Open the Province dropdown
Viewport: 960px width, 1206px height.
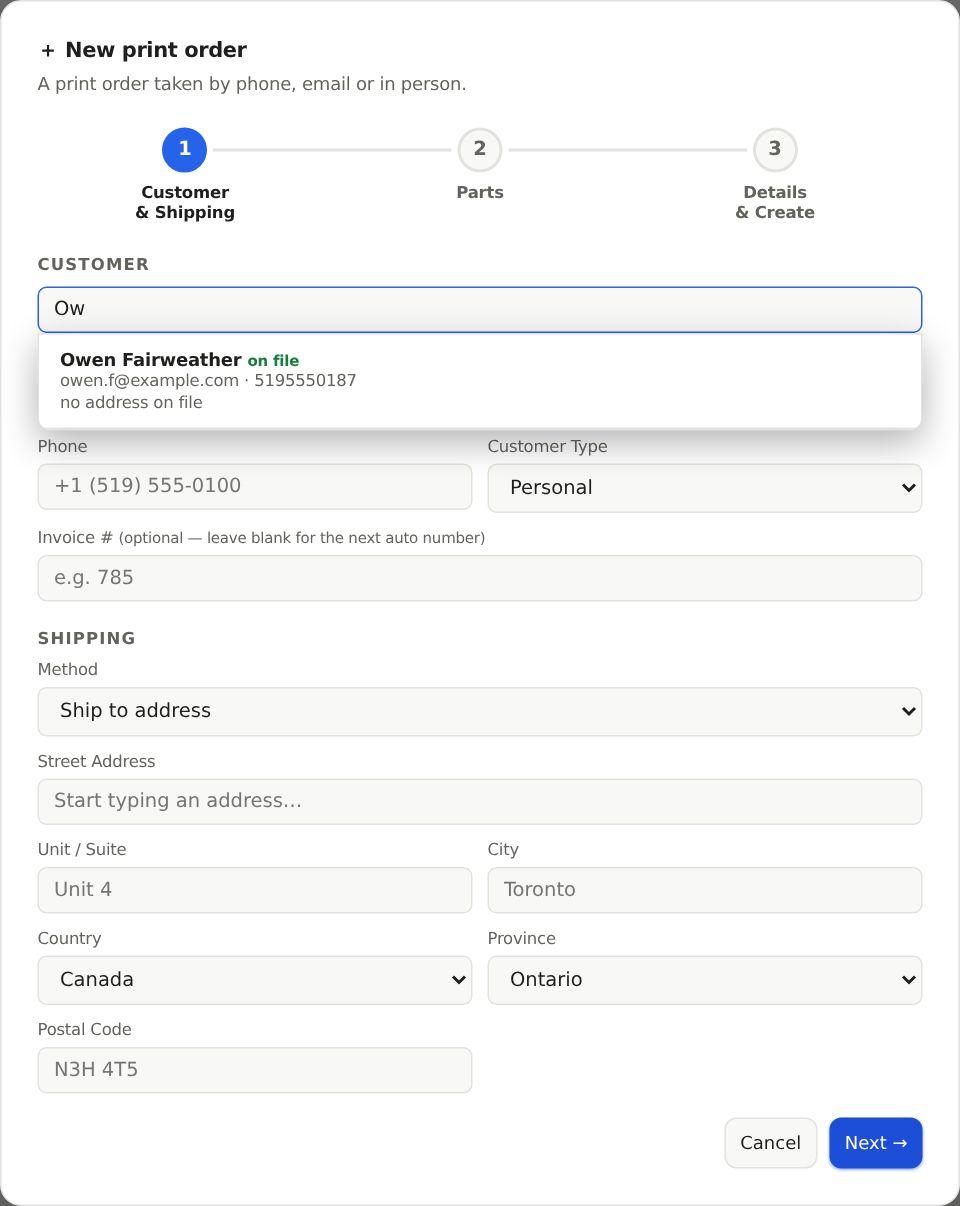pos(705,980)
